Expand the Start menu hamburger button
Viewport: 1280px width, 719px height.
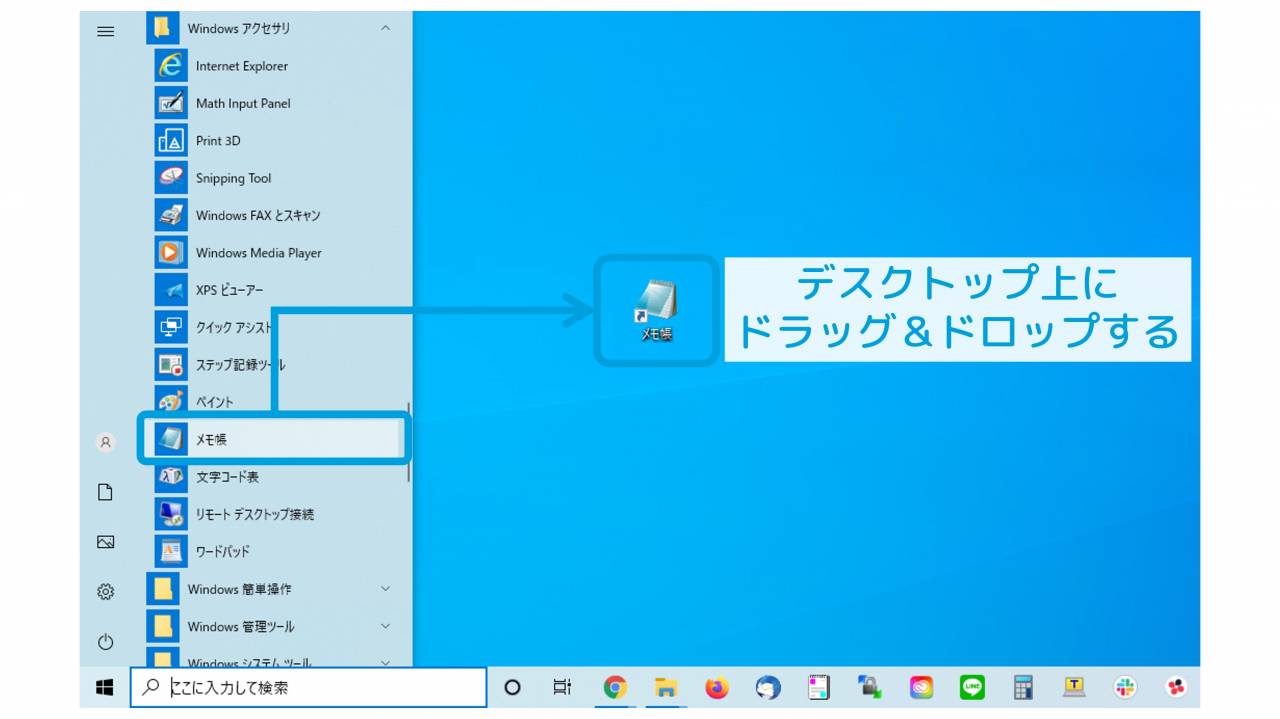point(105,31)
